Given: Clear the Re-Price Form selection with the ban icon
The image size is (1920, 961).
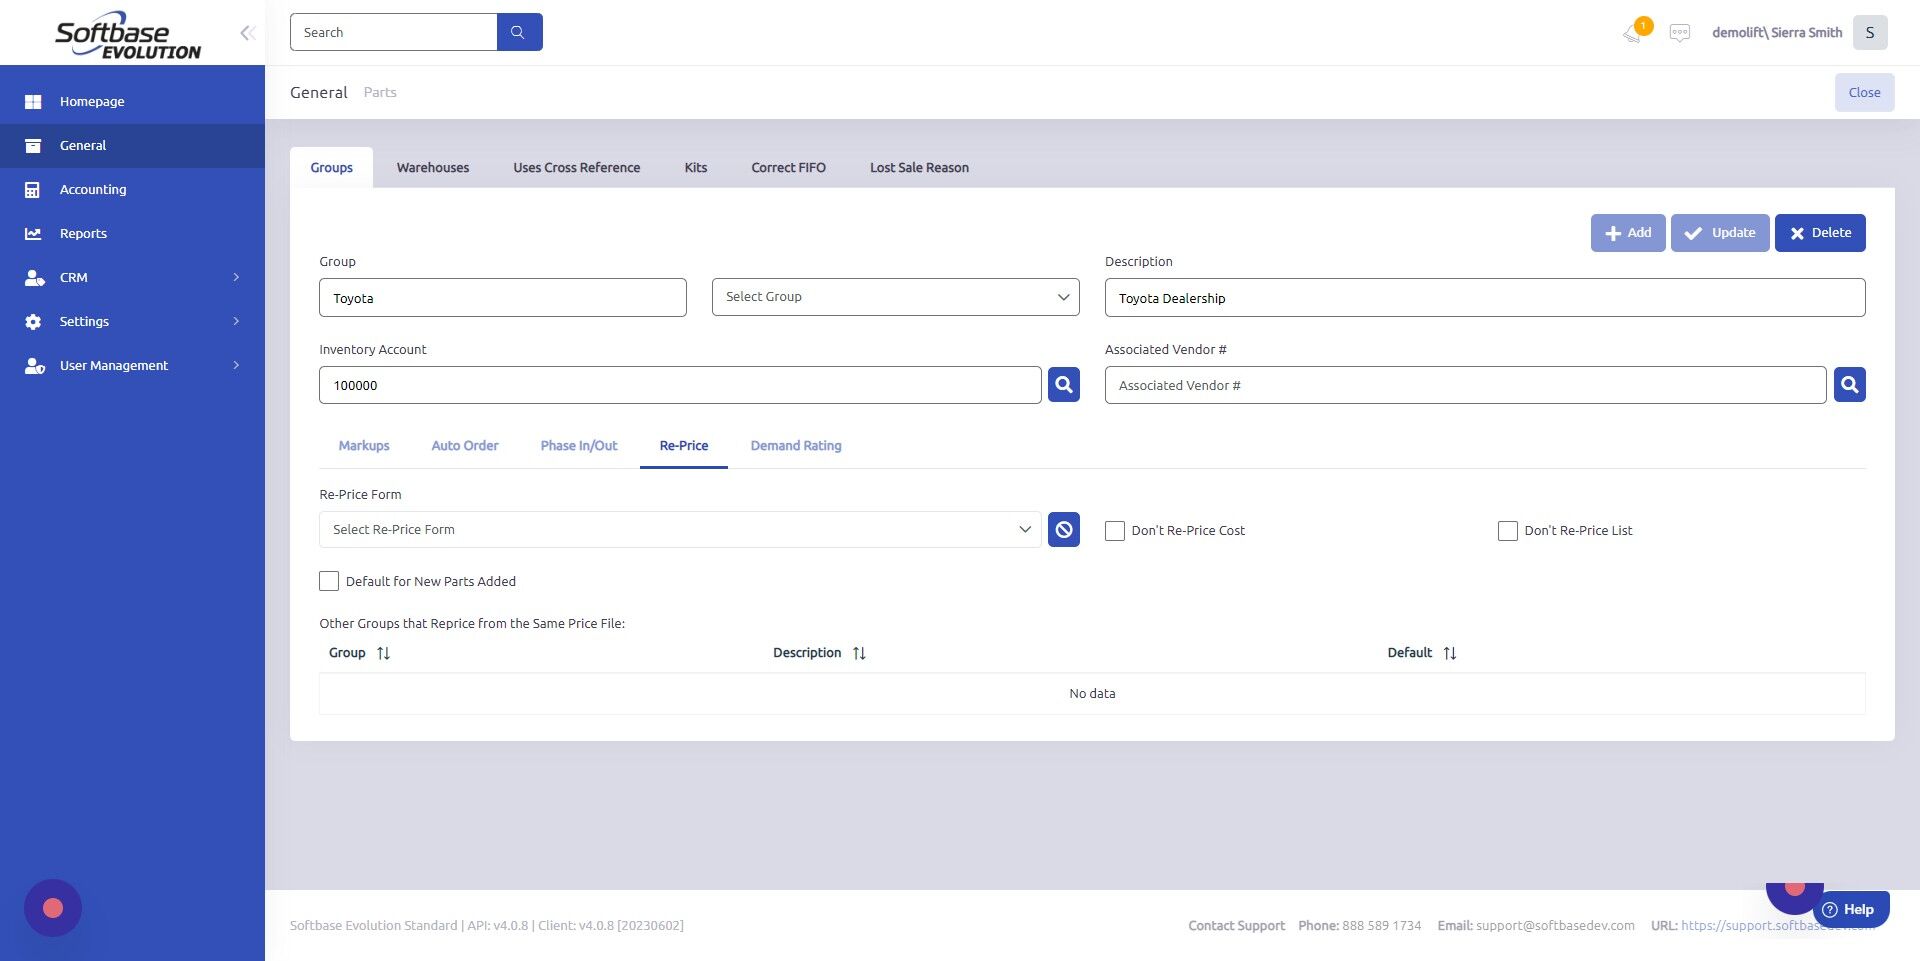Looking at the screenshot, I should pos(1064,529).
